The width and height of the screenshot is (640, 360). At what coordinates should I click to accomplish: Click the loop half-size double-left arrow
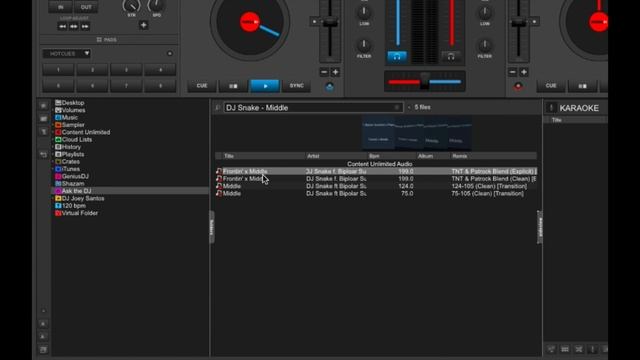click(62, 27)
